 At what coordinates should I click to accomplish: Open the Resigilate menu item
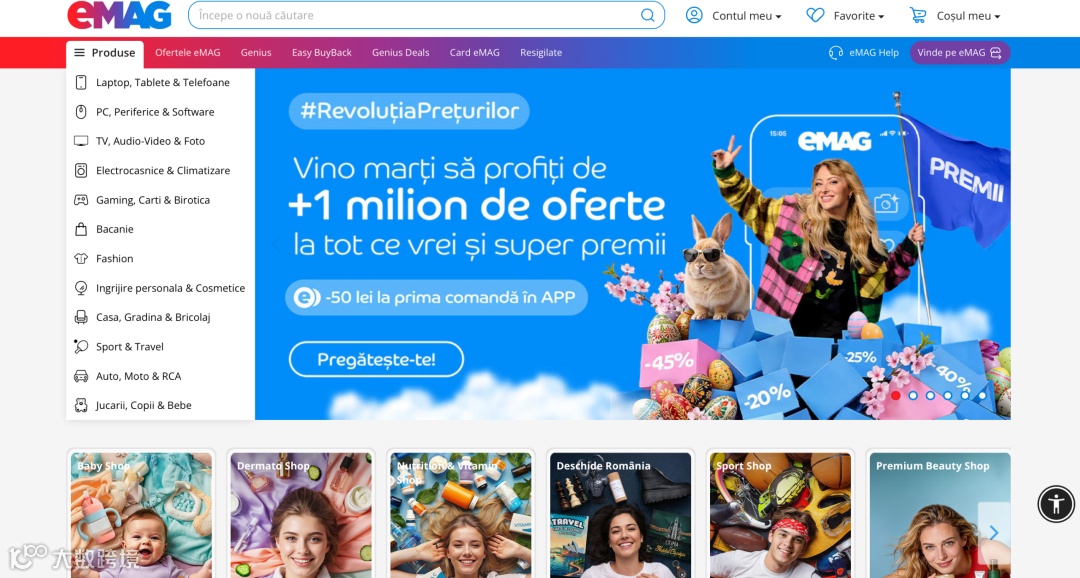coord(541,52)
